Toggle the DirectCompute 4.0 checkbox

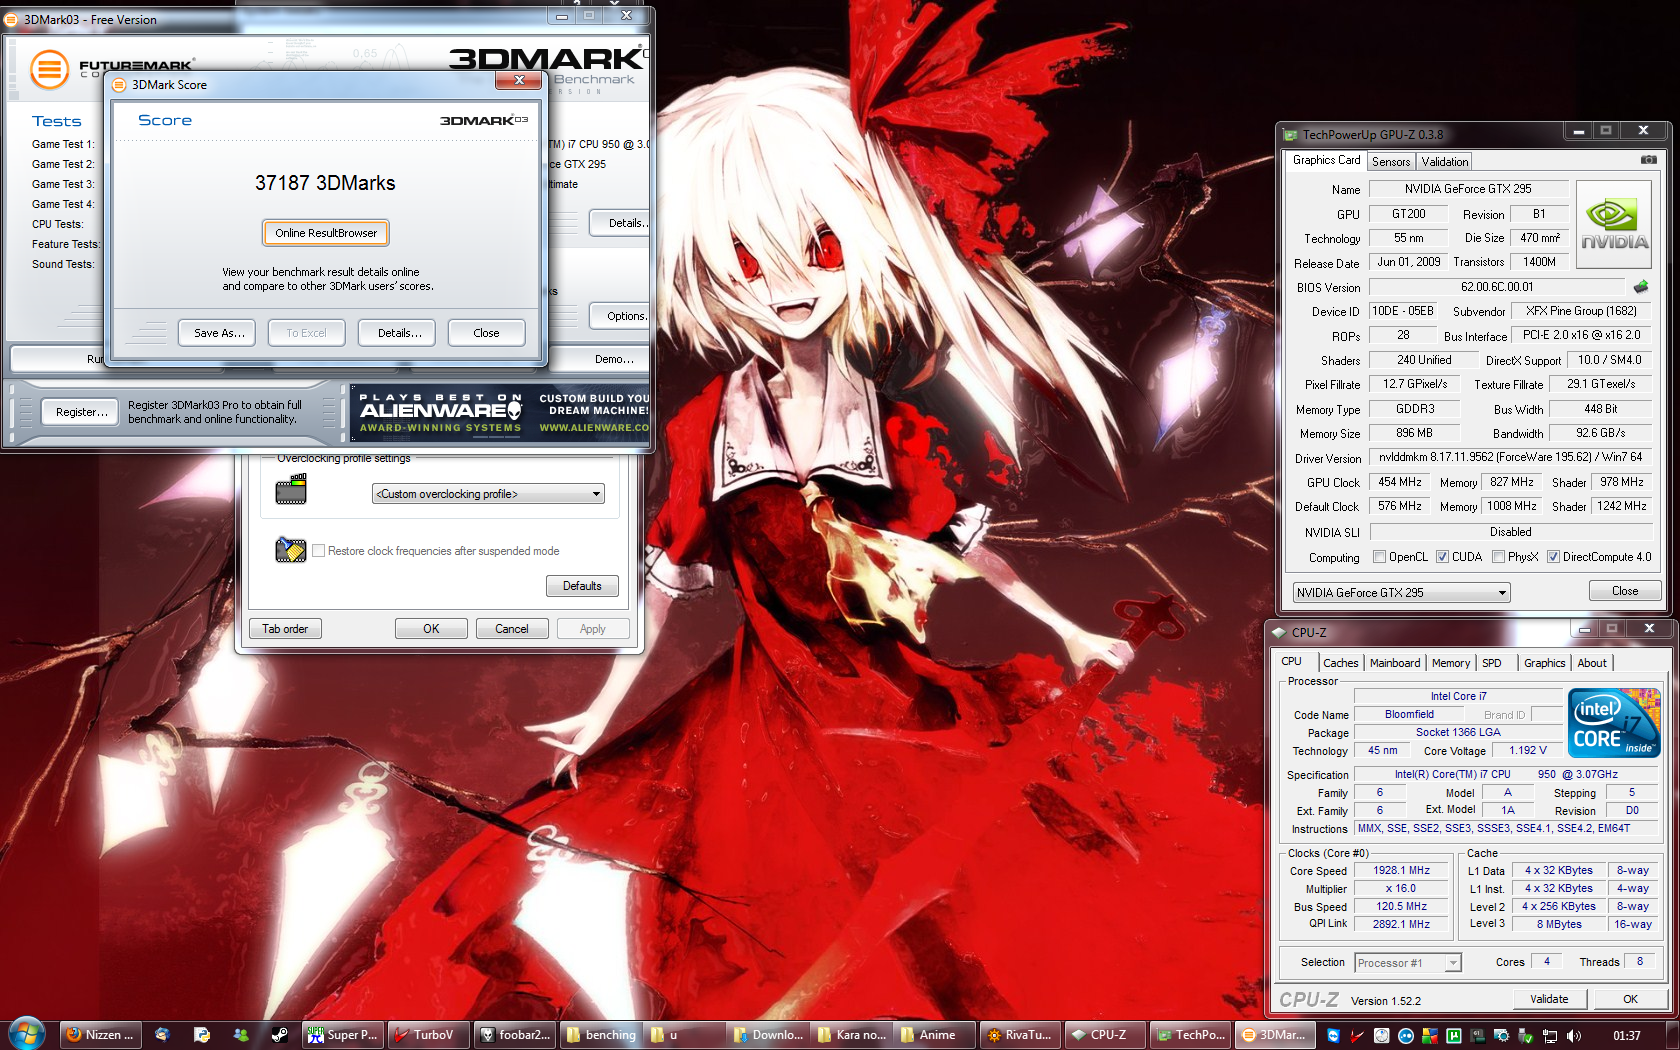pos(1554,557)
